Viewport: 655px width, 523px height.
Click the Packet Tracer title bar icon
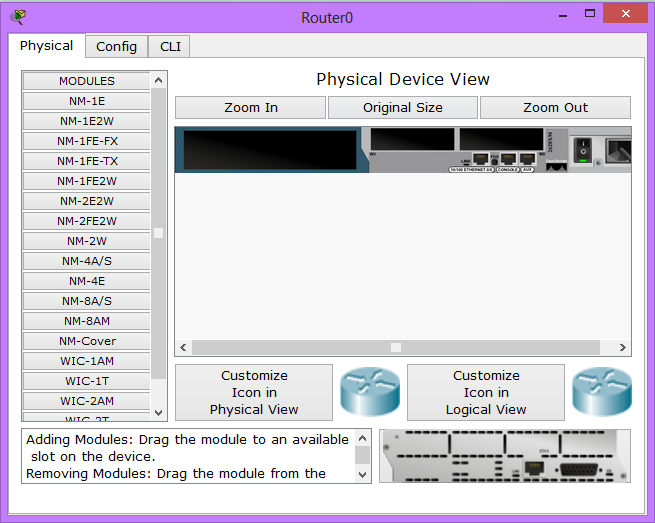pyautogui.click(x=18, y=17)
